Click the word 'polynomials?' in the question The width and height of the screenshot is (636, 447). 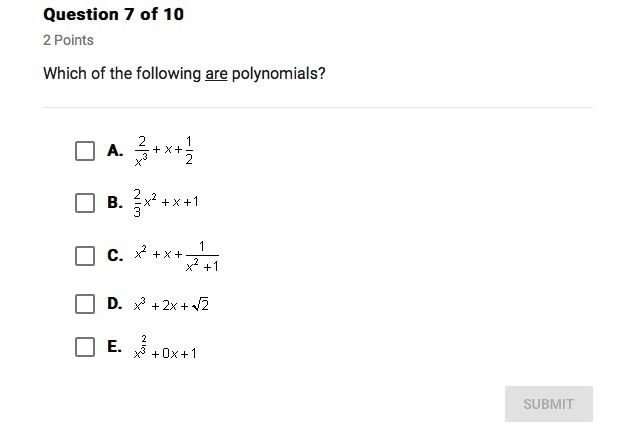pyautogui.click(x=279, y=74)
